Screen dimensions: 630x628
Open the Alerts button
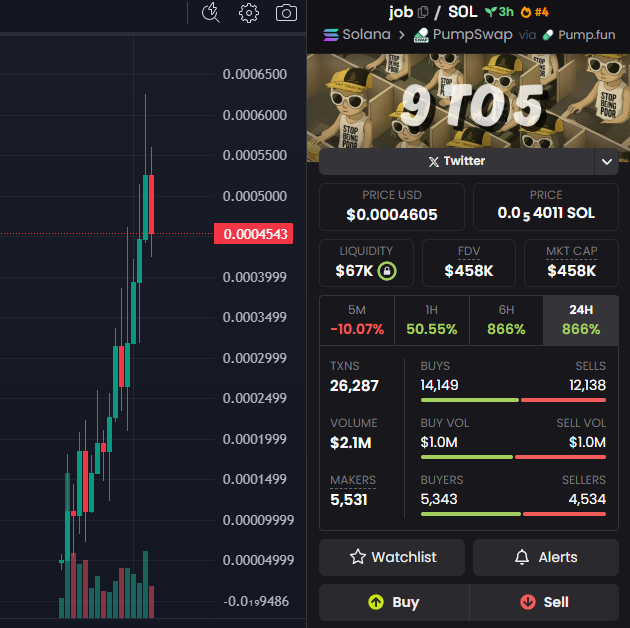[546, 557]
